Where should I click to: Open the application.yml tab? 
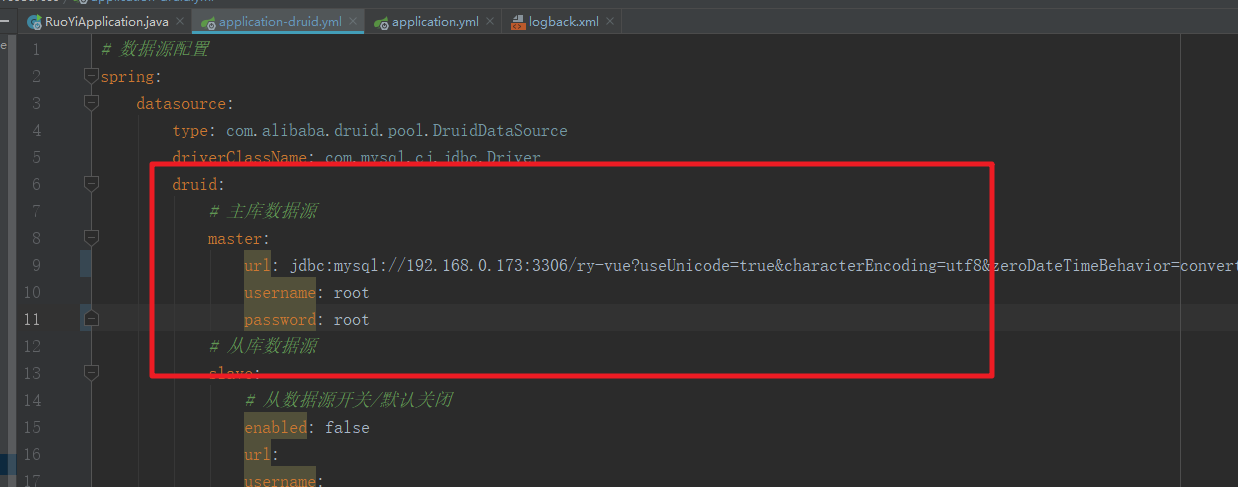pos(435,21)
